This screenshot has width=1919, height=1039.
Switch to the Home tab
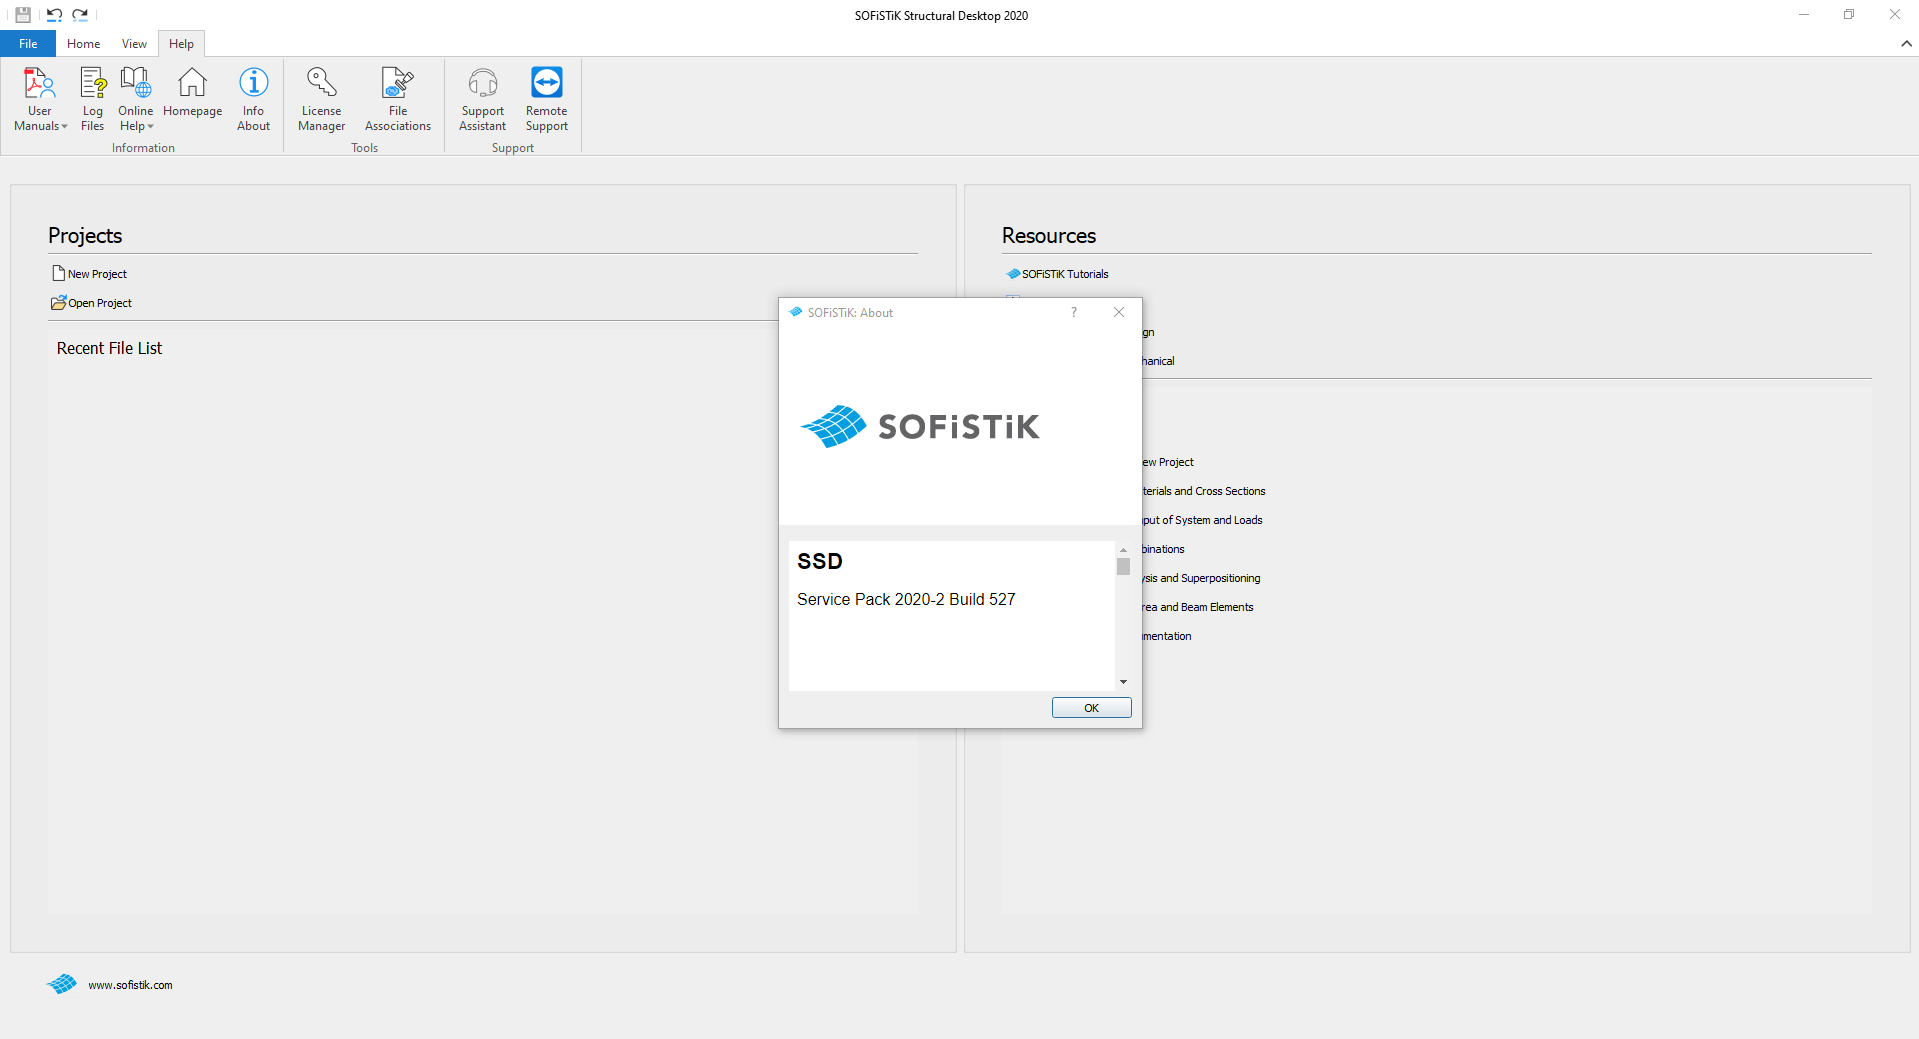point(83,44)
